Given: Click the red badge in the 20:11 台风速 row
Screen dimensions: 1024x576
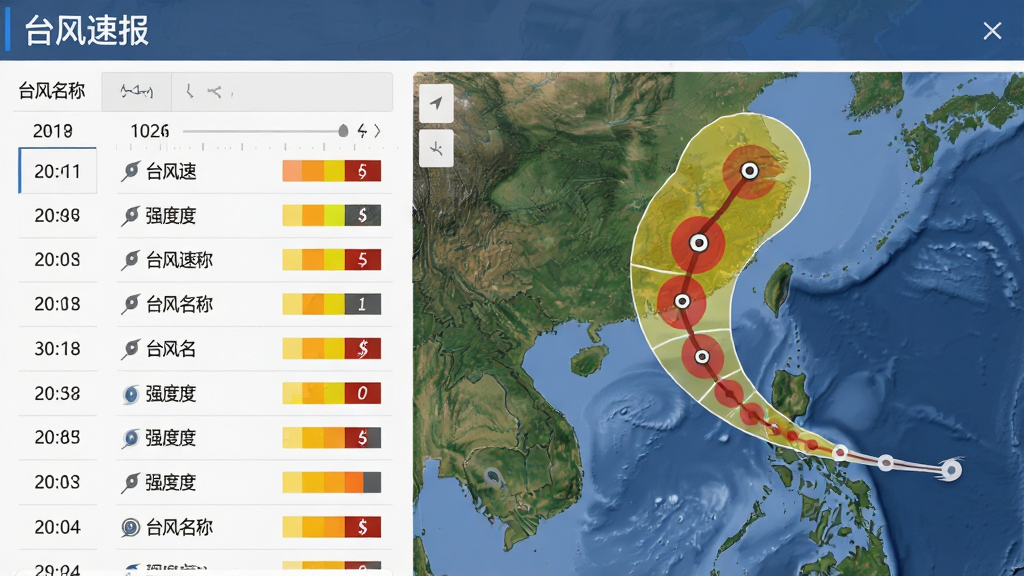Looking at the screenshot, I should pos(362,171).
